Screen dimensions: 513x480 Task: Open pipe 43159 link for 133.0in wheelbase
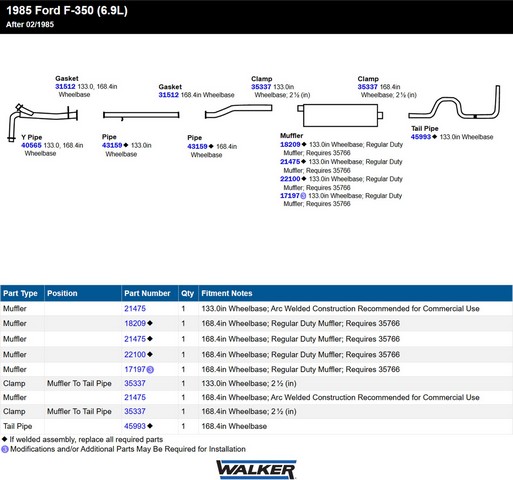click(112, 145)
